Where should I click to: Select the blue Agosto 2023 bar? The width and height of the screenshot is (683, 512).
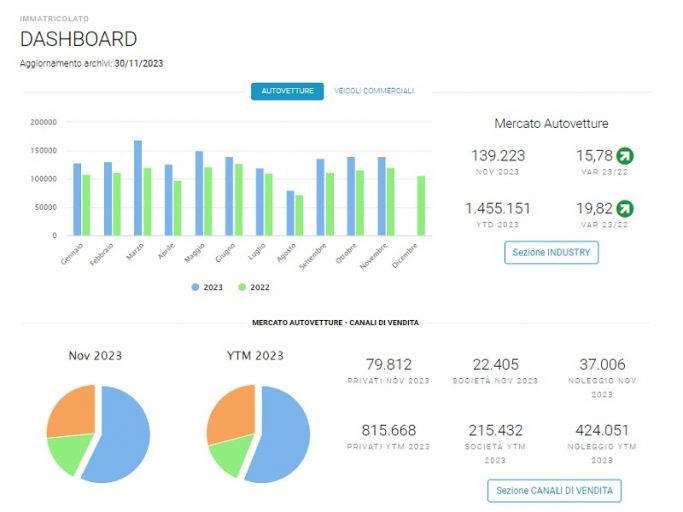coord(290,213)
